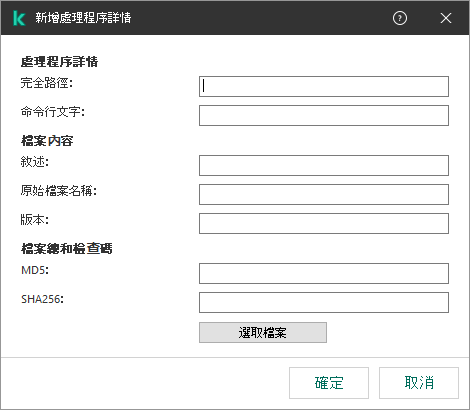Click the SHA256 label text
The width and height of the screenshot is (470, 410).
click(42, 299)
